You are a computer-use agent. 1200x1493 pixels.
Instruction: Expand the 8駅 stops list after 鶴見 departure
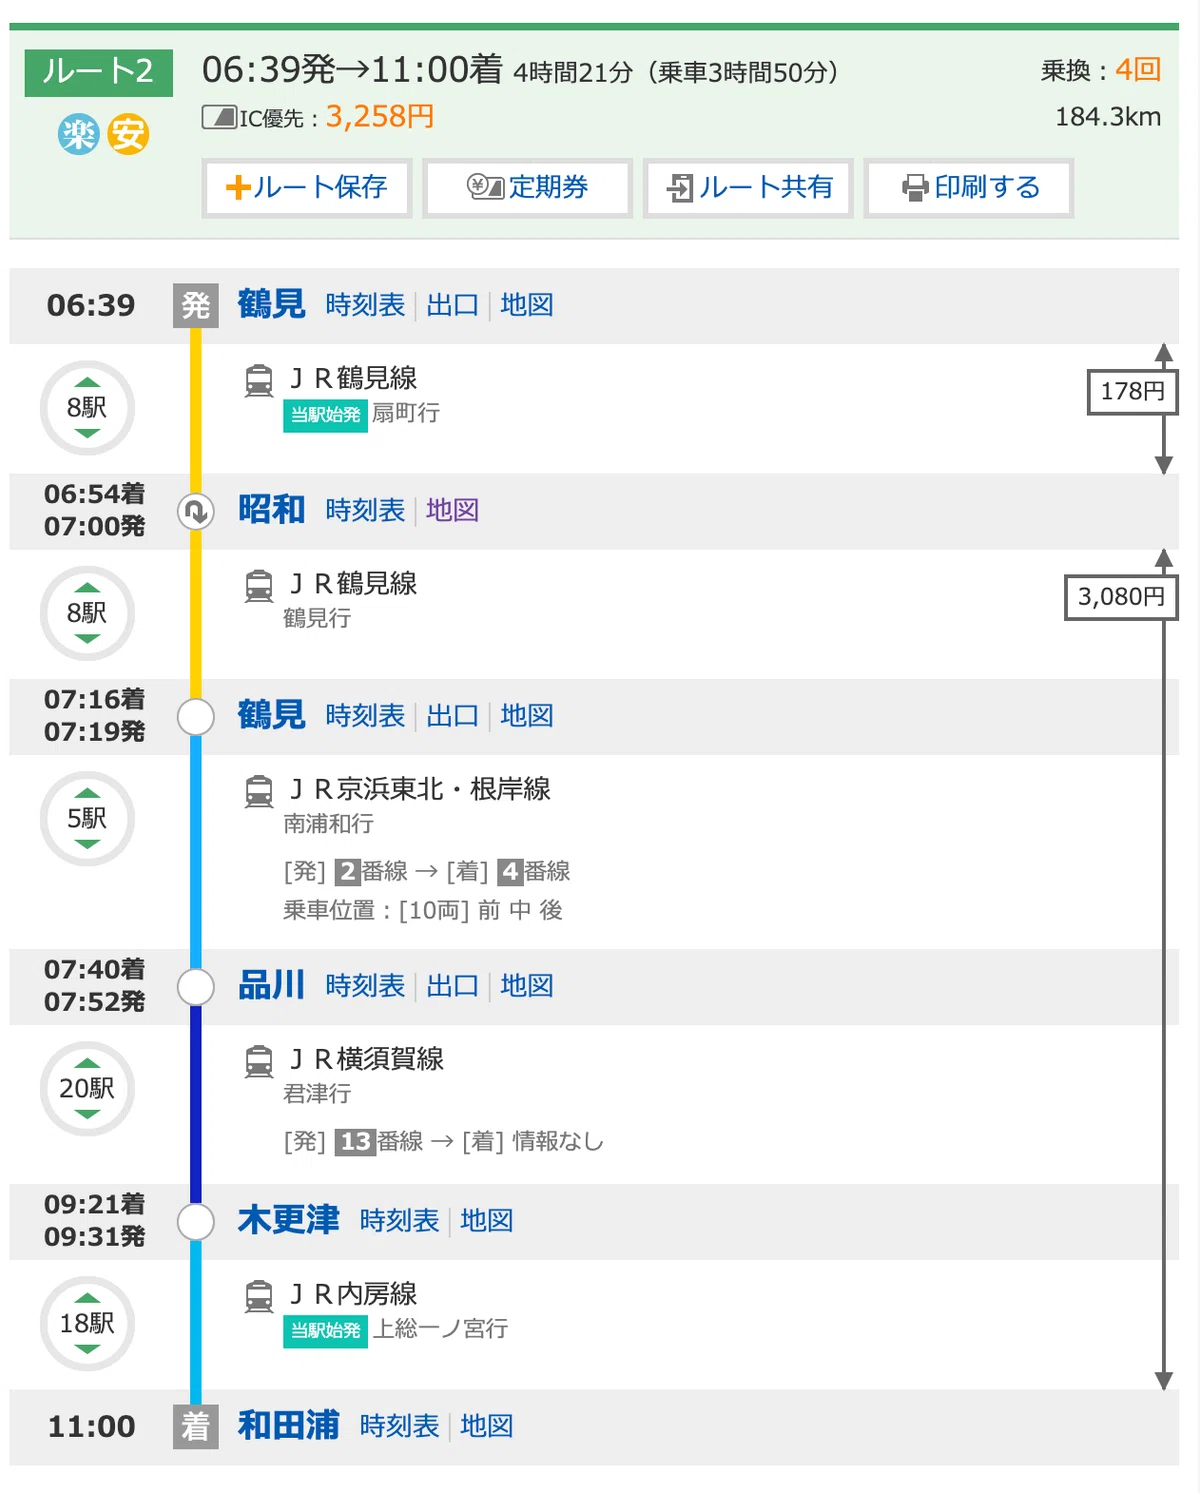coord(87,408)
